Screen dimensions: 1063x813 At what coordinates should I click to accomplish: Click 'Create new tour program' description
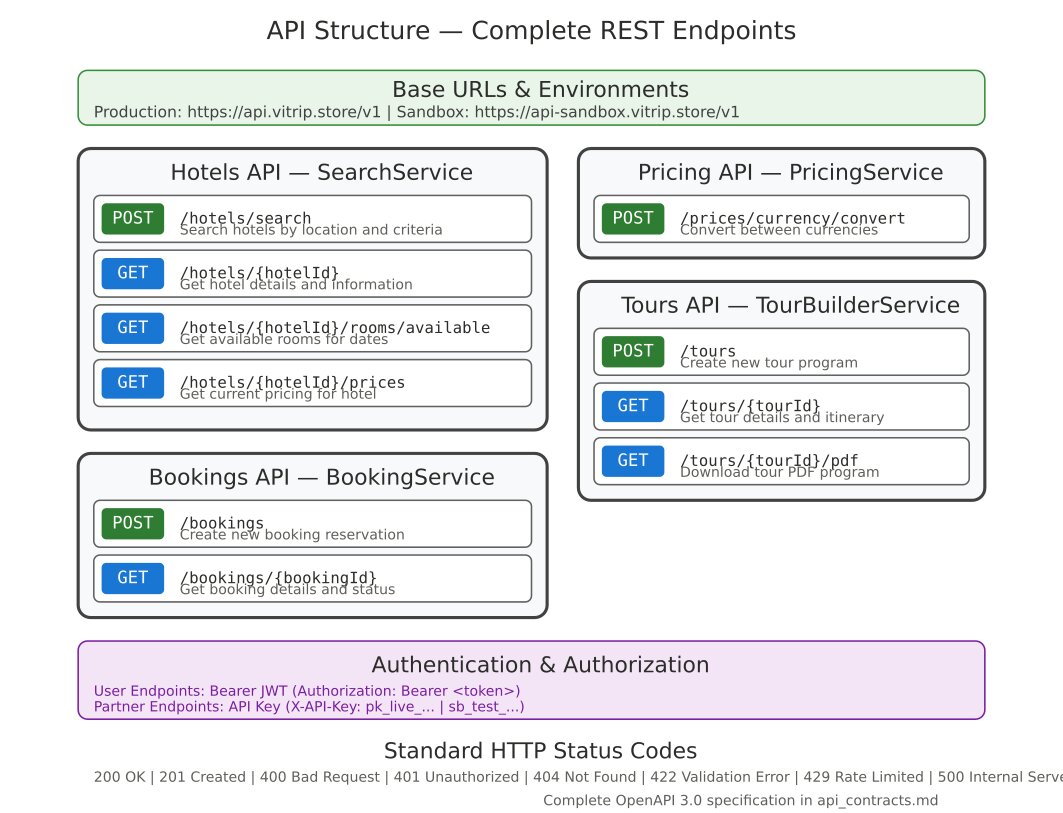(x=769, y=363)
